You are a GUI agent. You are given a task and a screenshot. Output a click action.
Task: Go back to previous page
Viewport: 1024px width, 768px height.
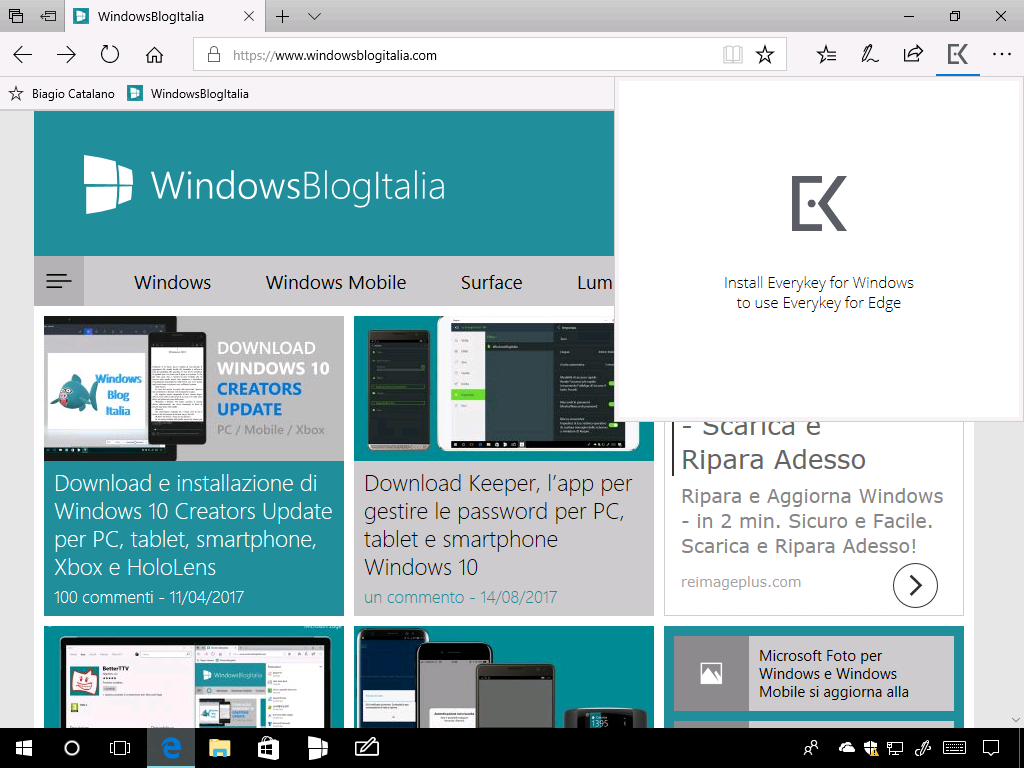click(x=23, y=54)
